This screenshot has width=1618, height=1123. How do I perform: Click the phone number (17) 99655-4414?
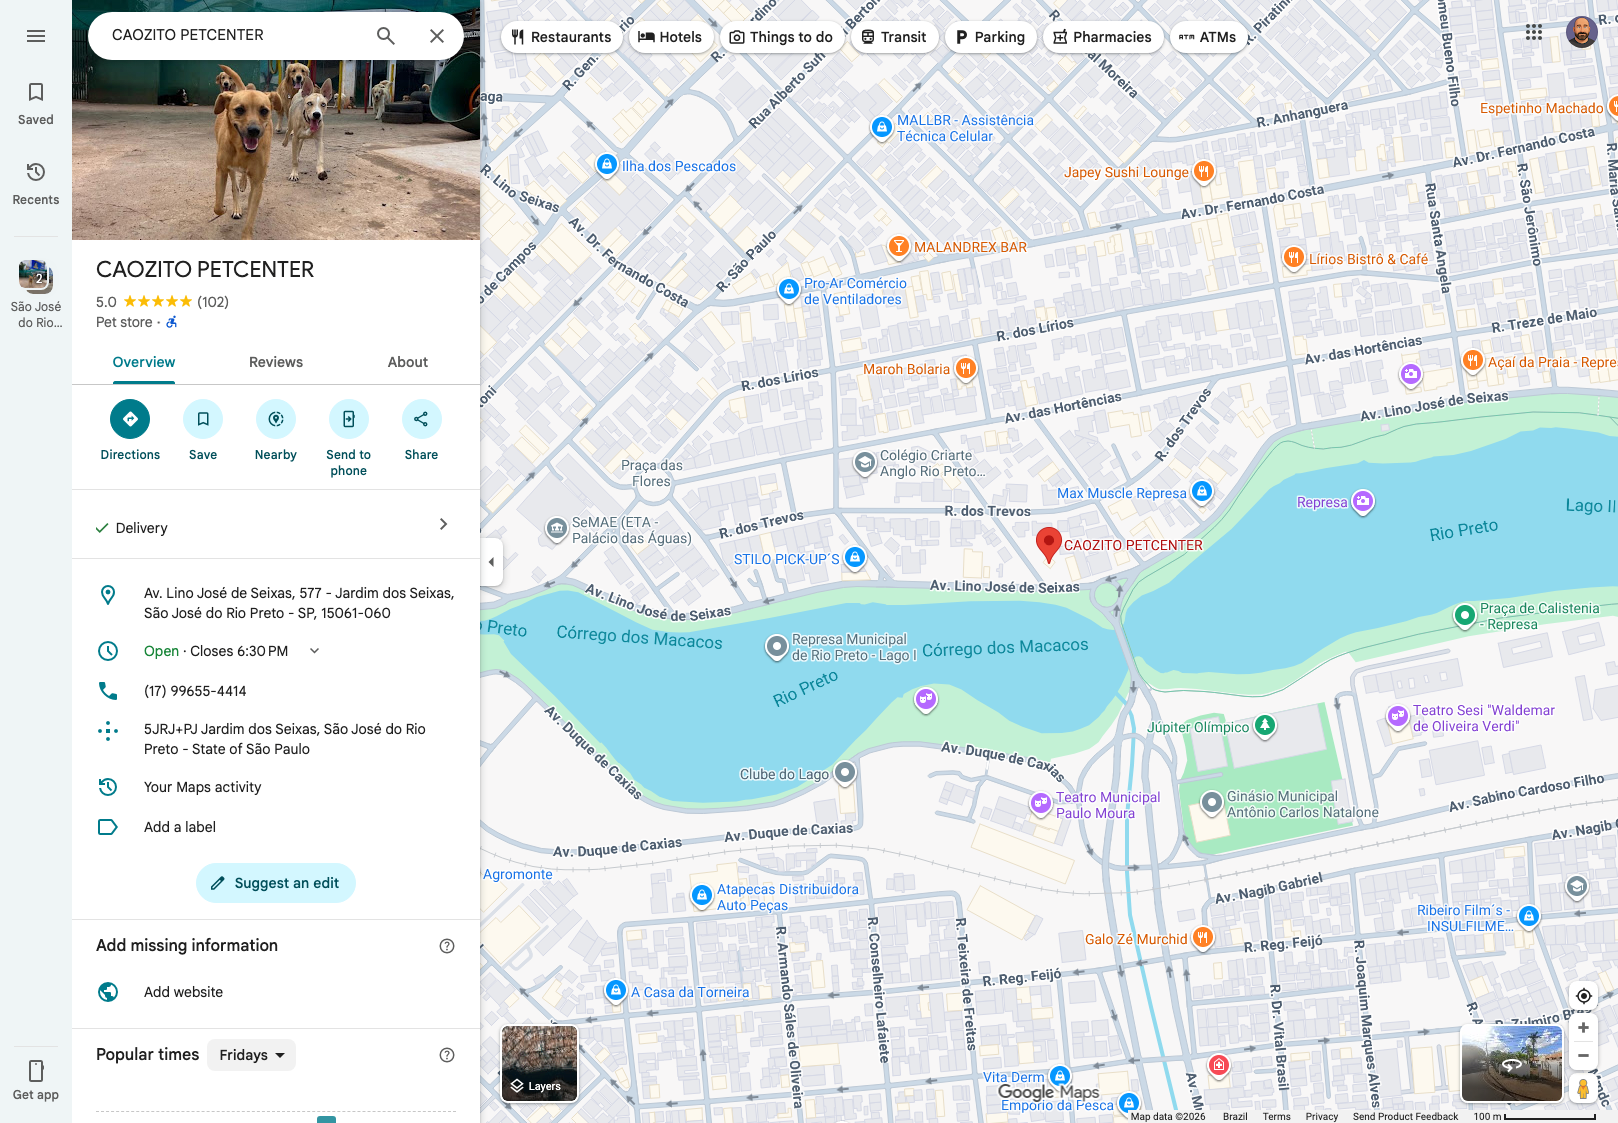coord(195,691)
